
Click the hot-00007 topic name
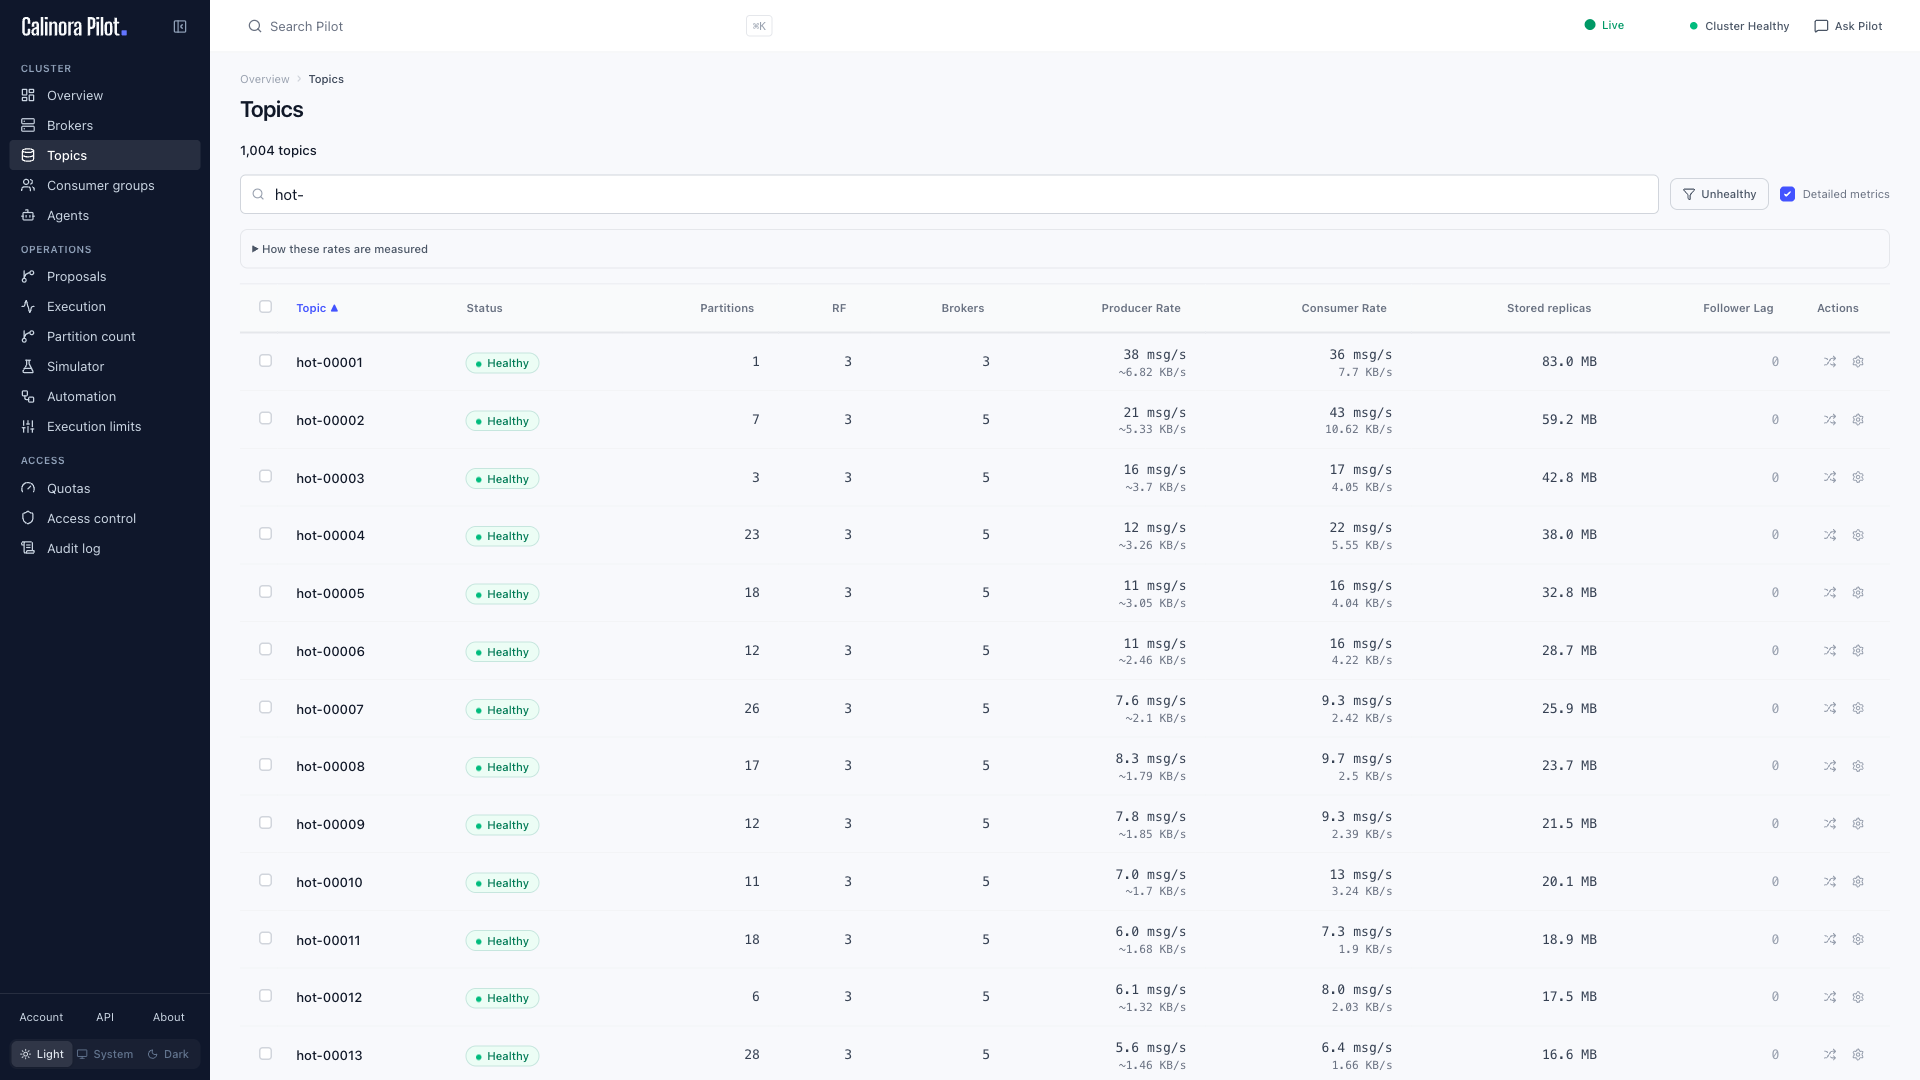[x=330, y=709]
